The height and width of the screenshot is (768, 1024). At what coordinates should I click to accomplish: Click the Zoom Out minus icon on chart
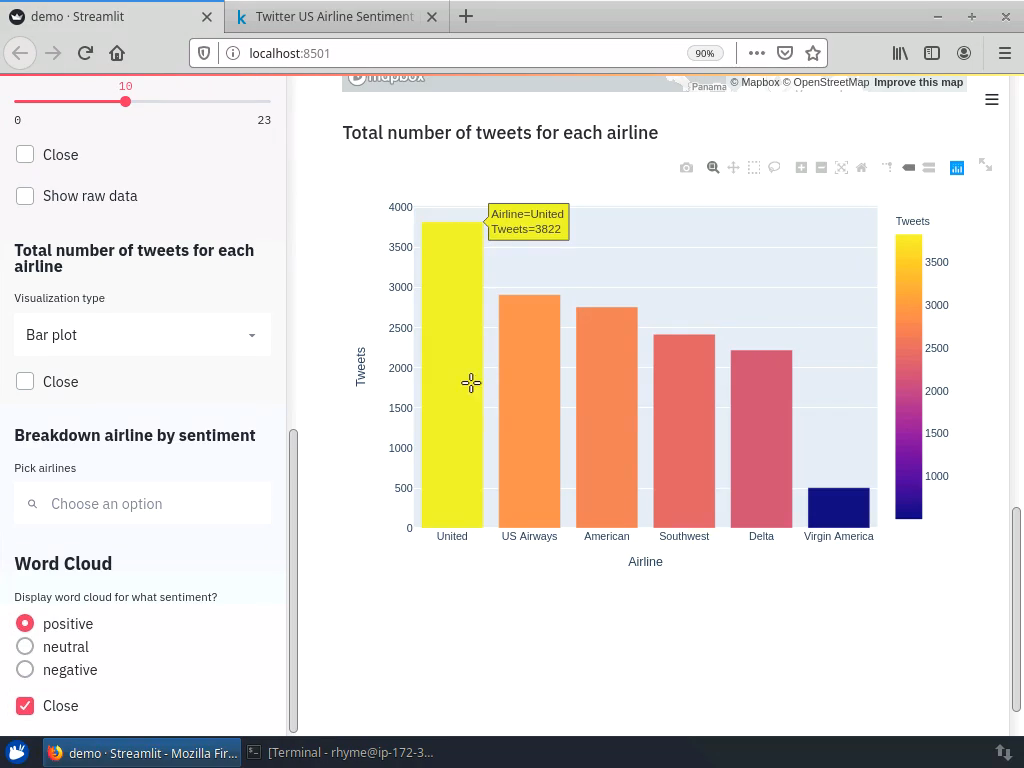pos(822,168)
